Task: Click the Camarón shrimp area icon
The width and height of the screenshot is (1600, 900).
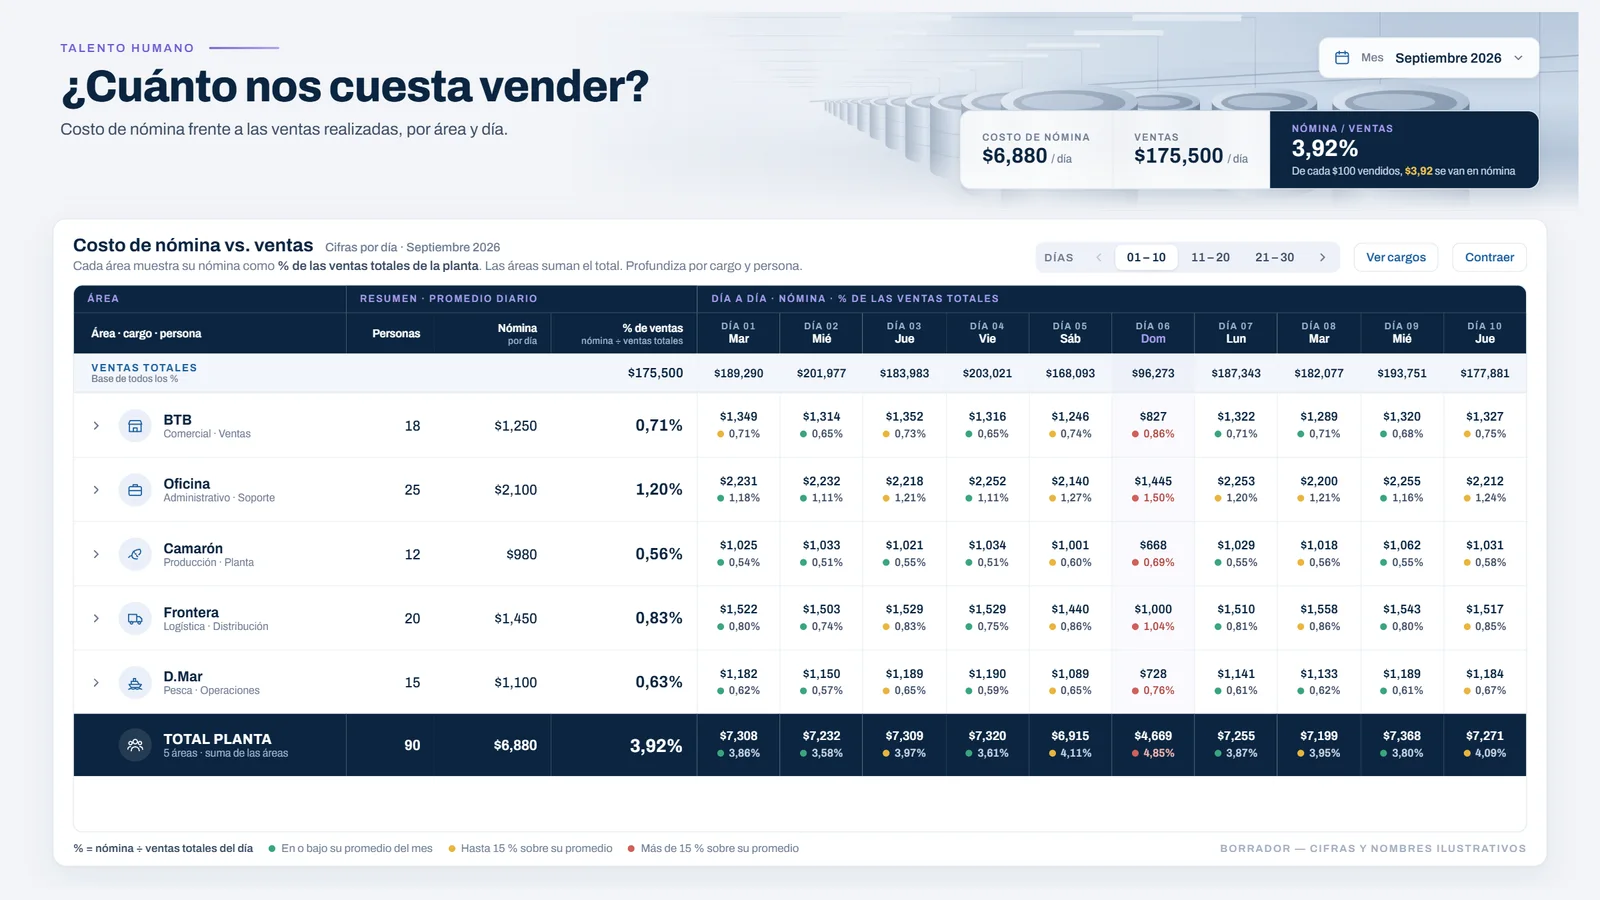Action: [x=135, y=554]
